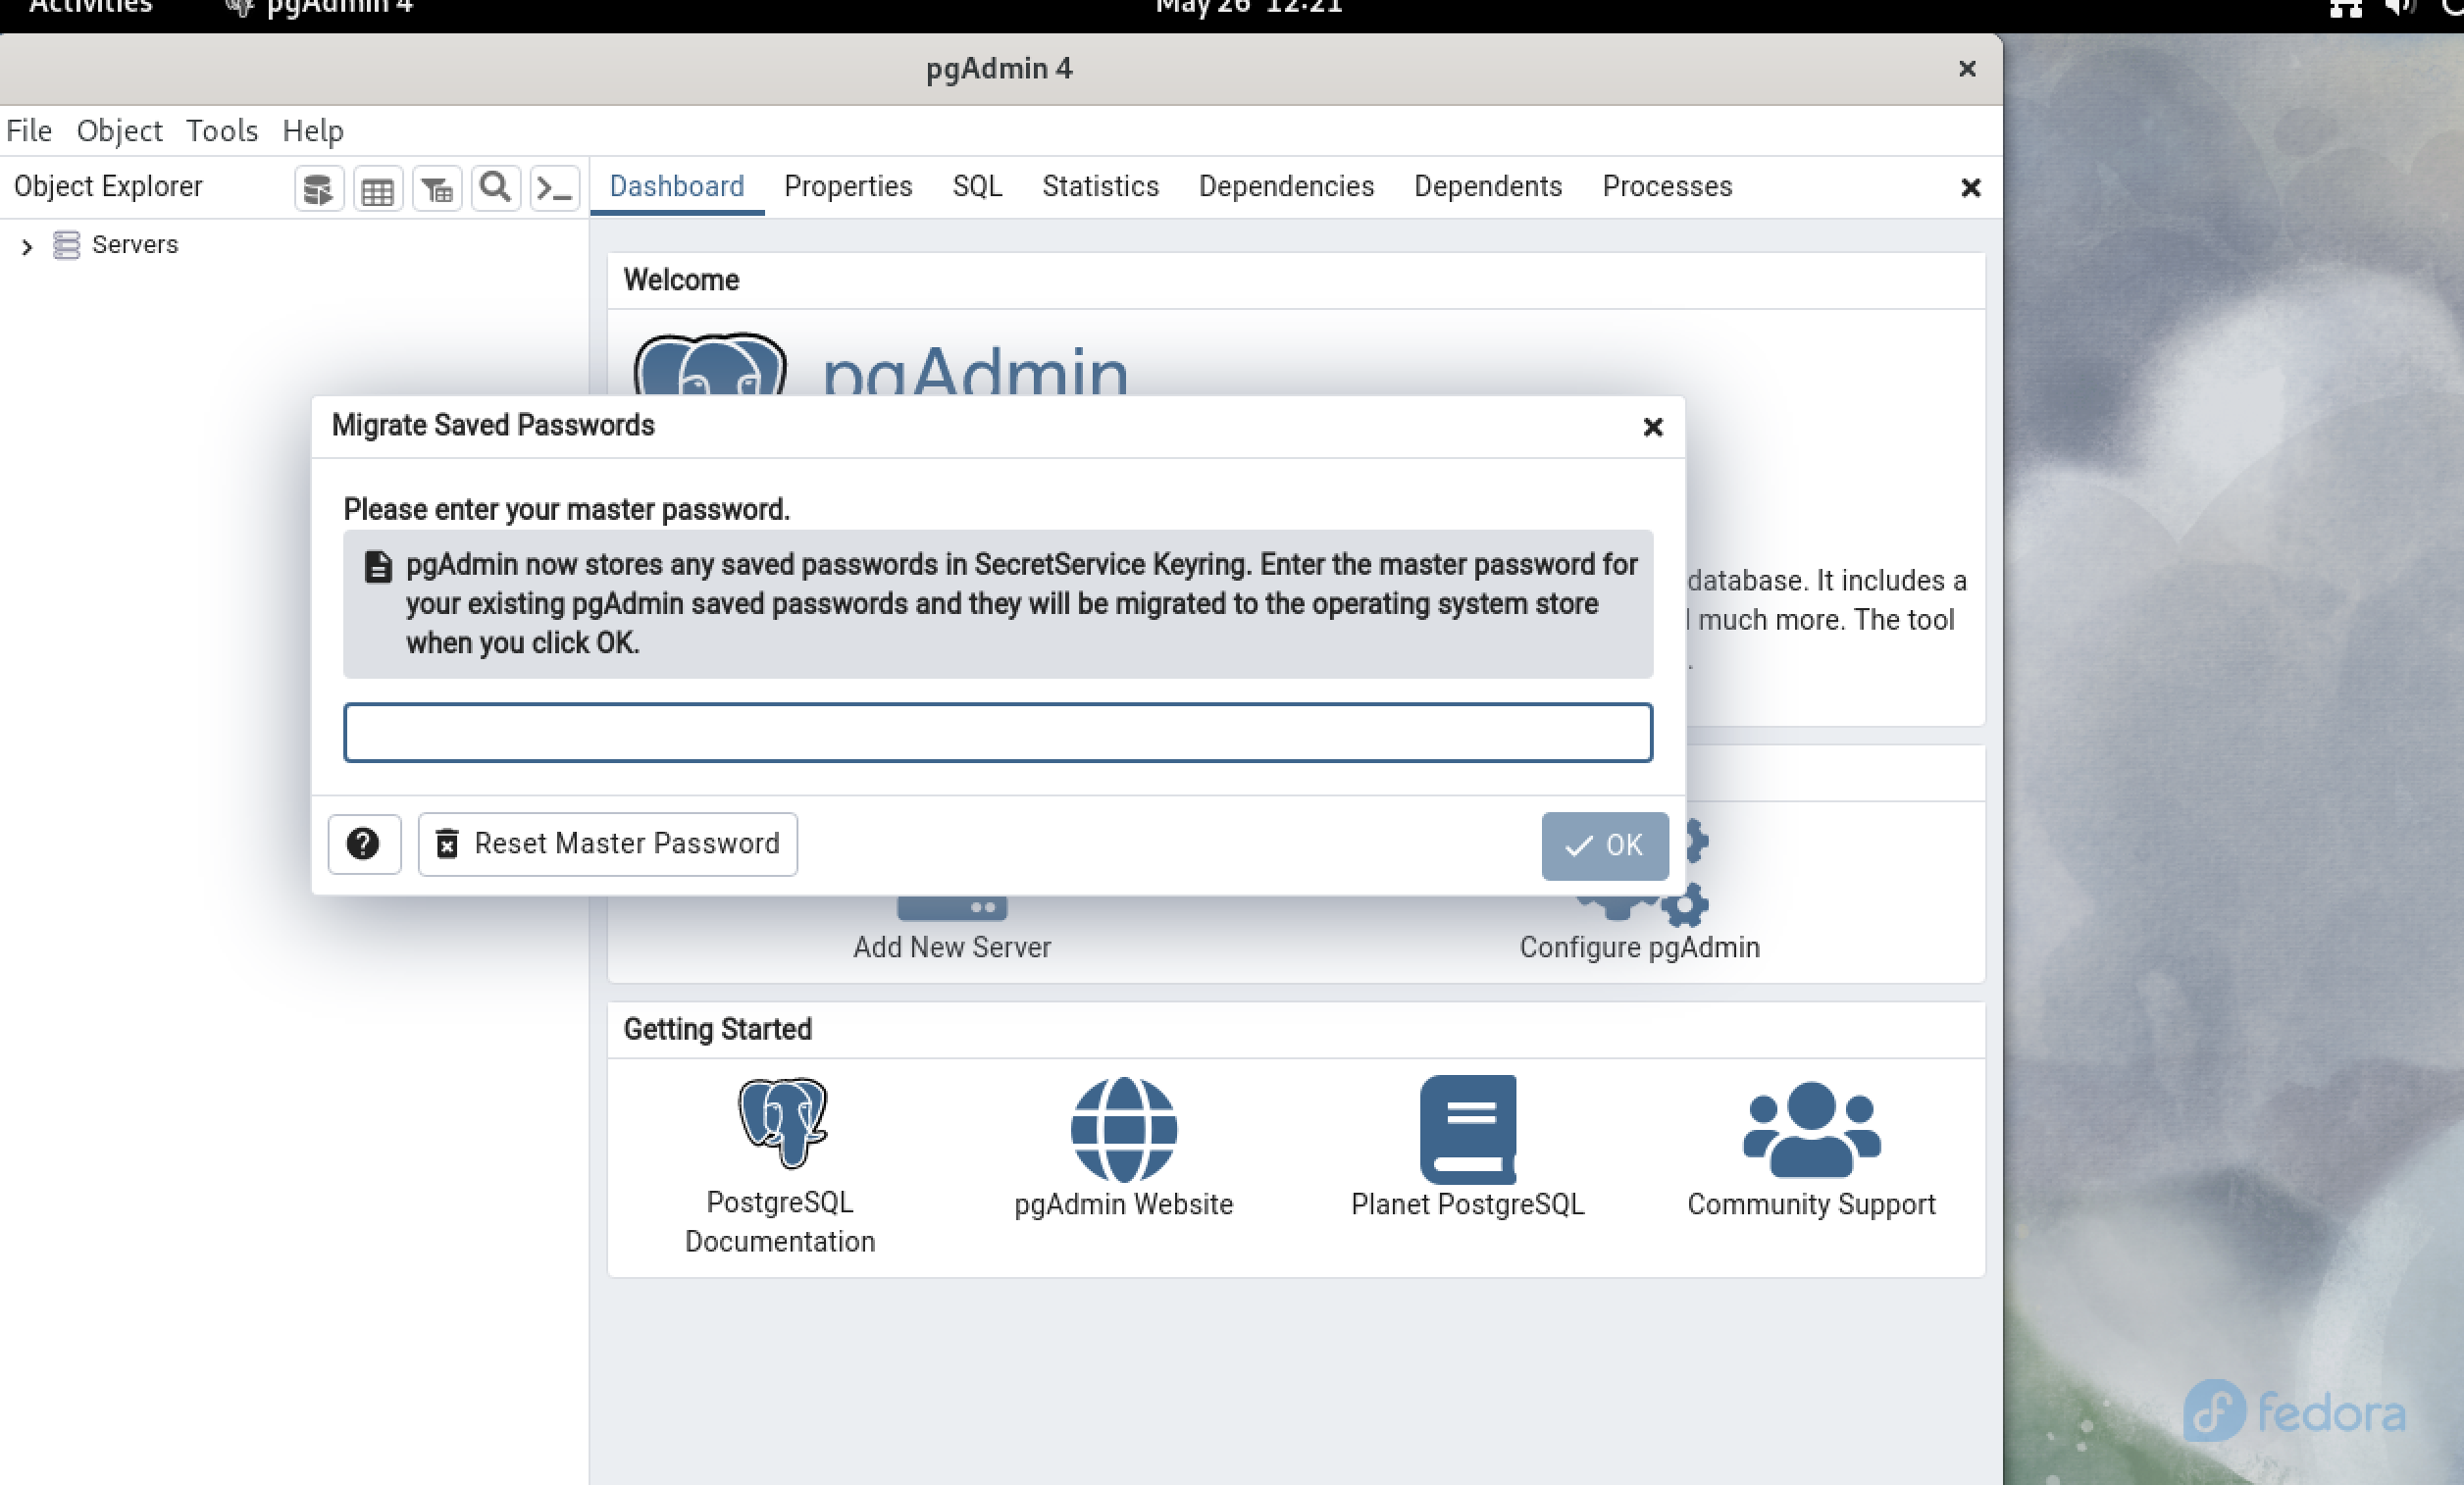Switch to the Statistics tab
This screenshot has height=1485, width=2464.
click(x=1099, y=186)
